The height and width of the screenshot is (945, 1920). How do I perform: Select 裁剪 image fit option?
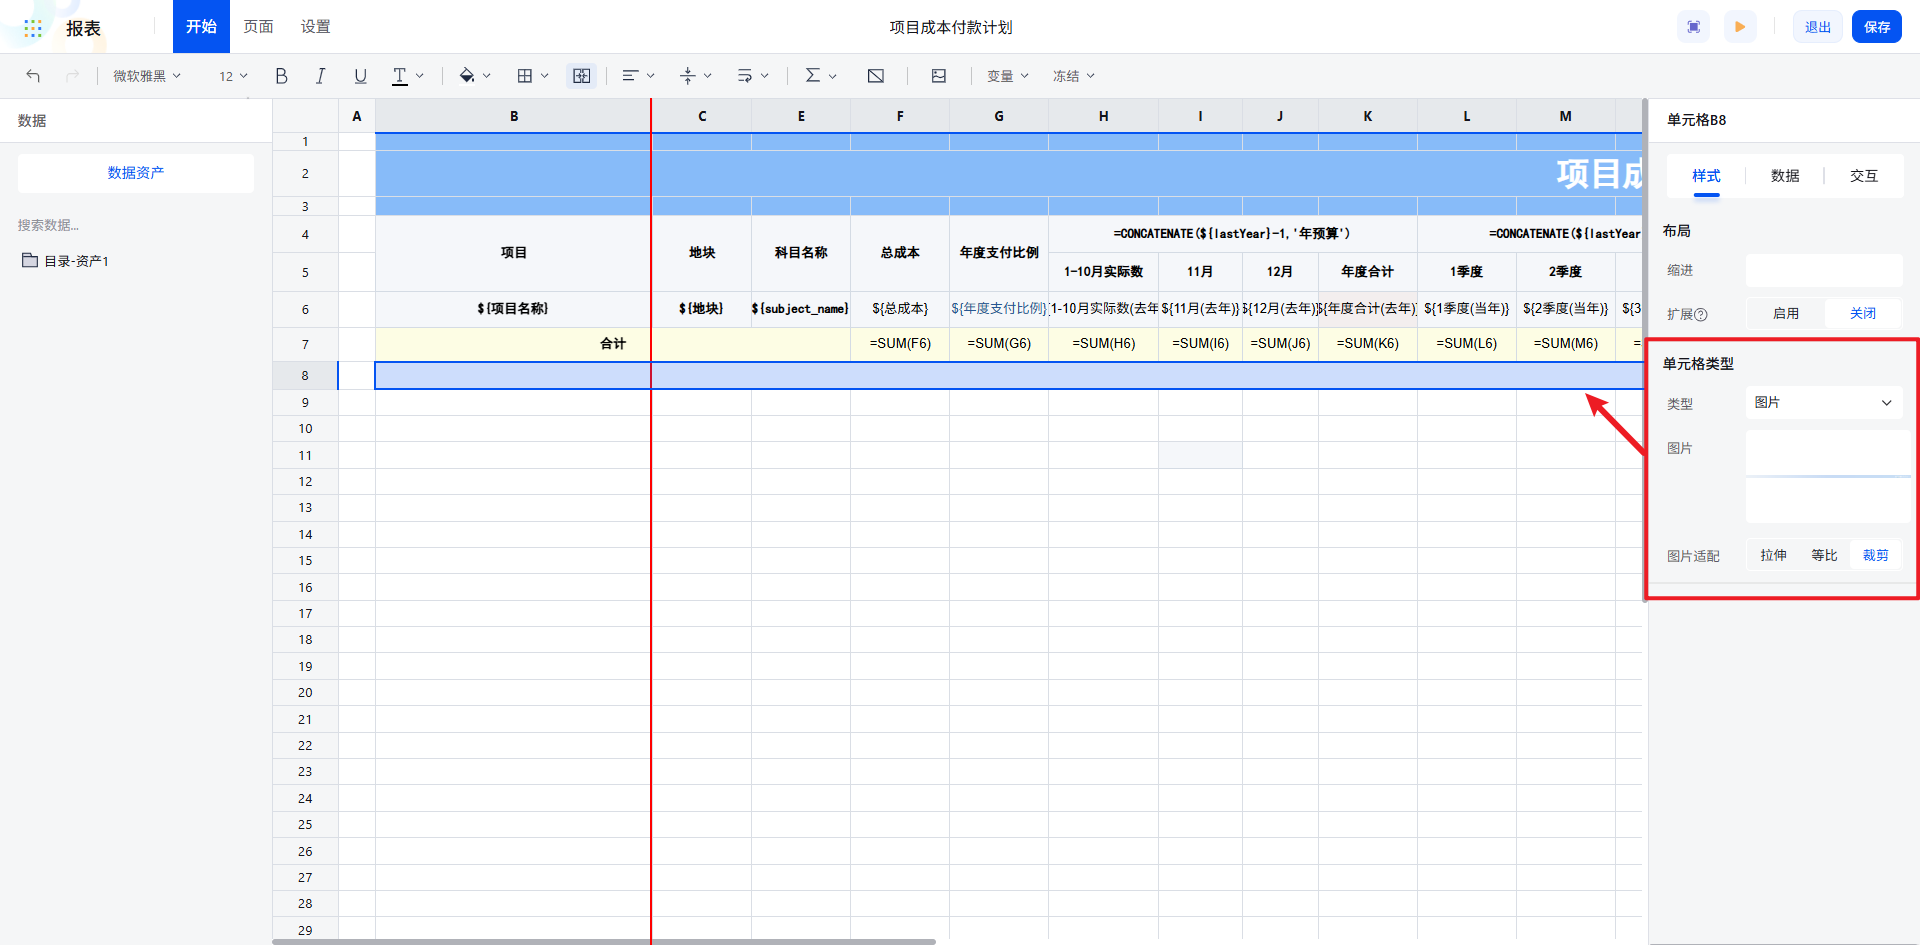1876,555
